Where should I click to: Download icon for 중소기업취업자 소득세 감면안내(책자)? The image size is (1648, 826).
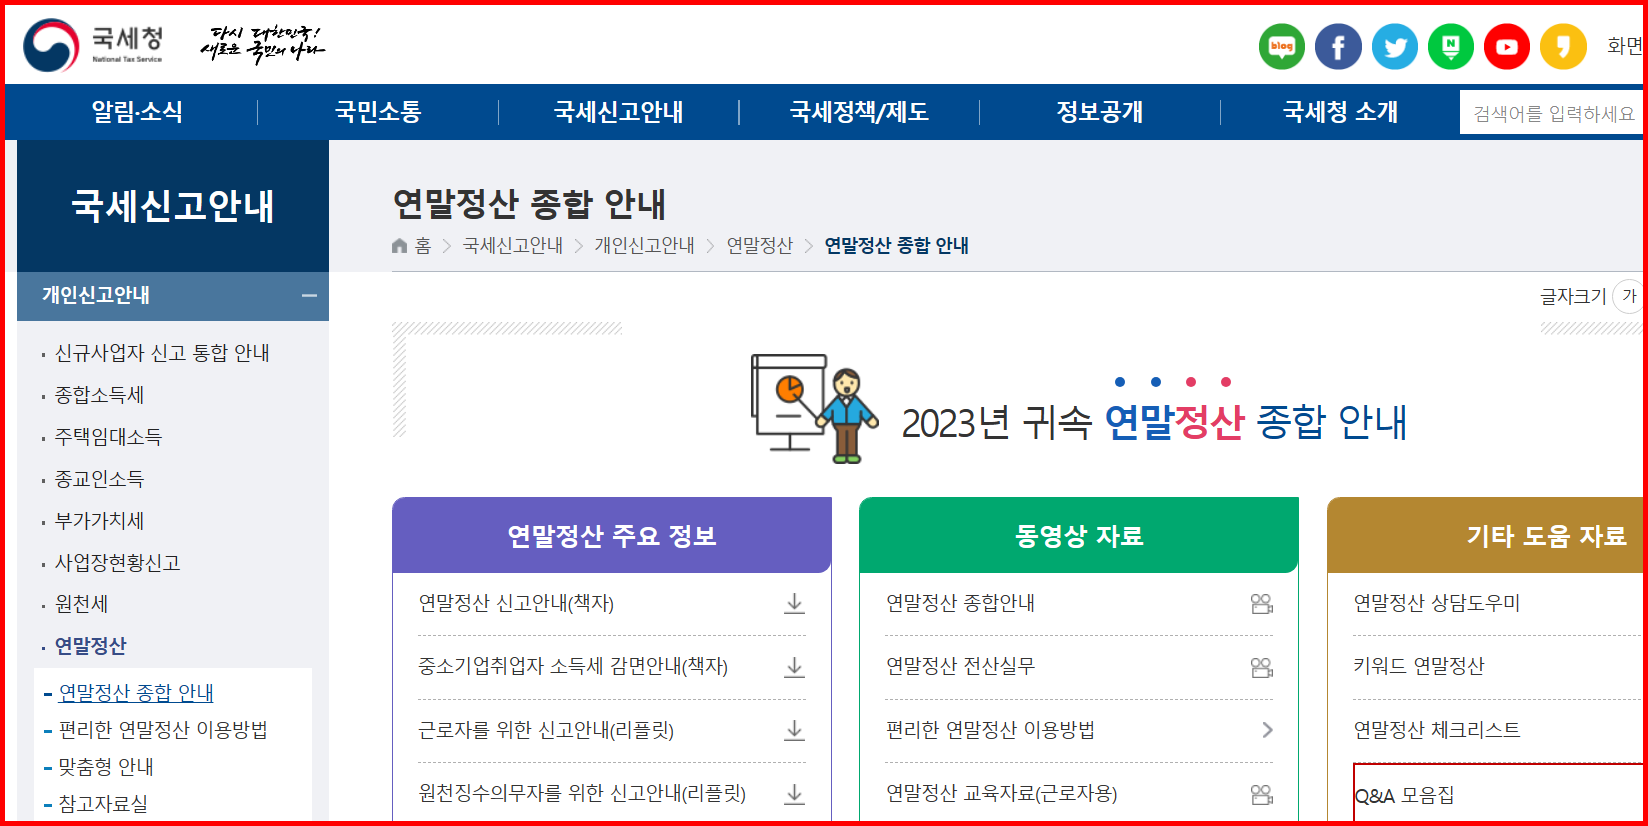[x=794, y=667]
